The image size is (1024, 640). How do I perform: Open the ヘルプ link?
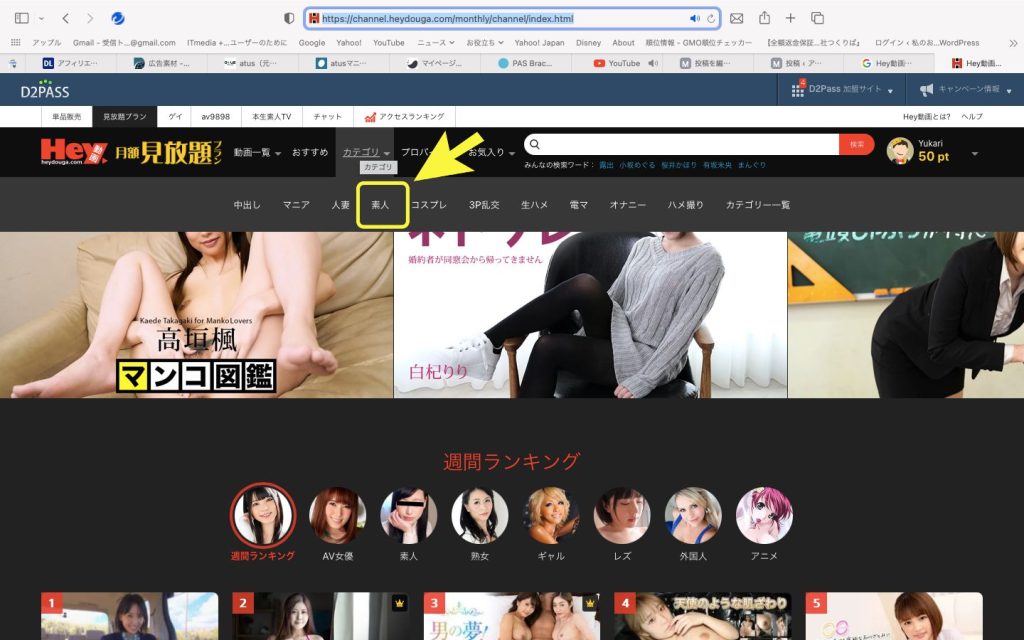[x=971, y=117]
